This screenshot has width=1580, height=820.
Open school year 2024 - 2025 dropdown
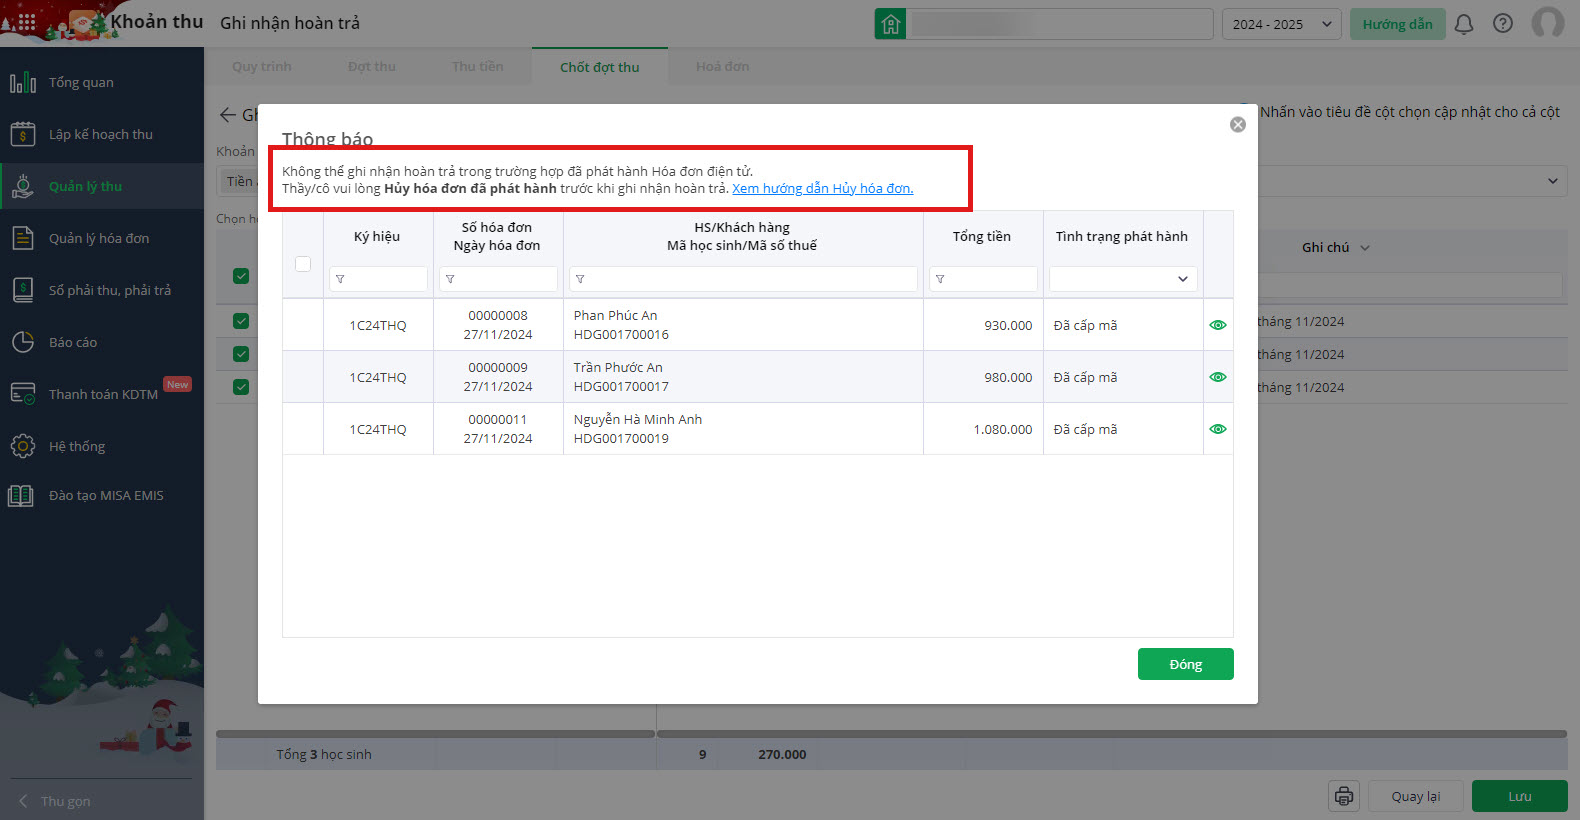click(x=1281, y=24)
